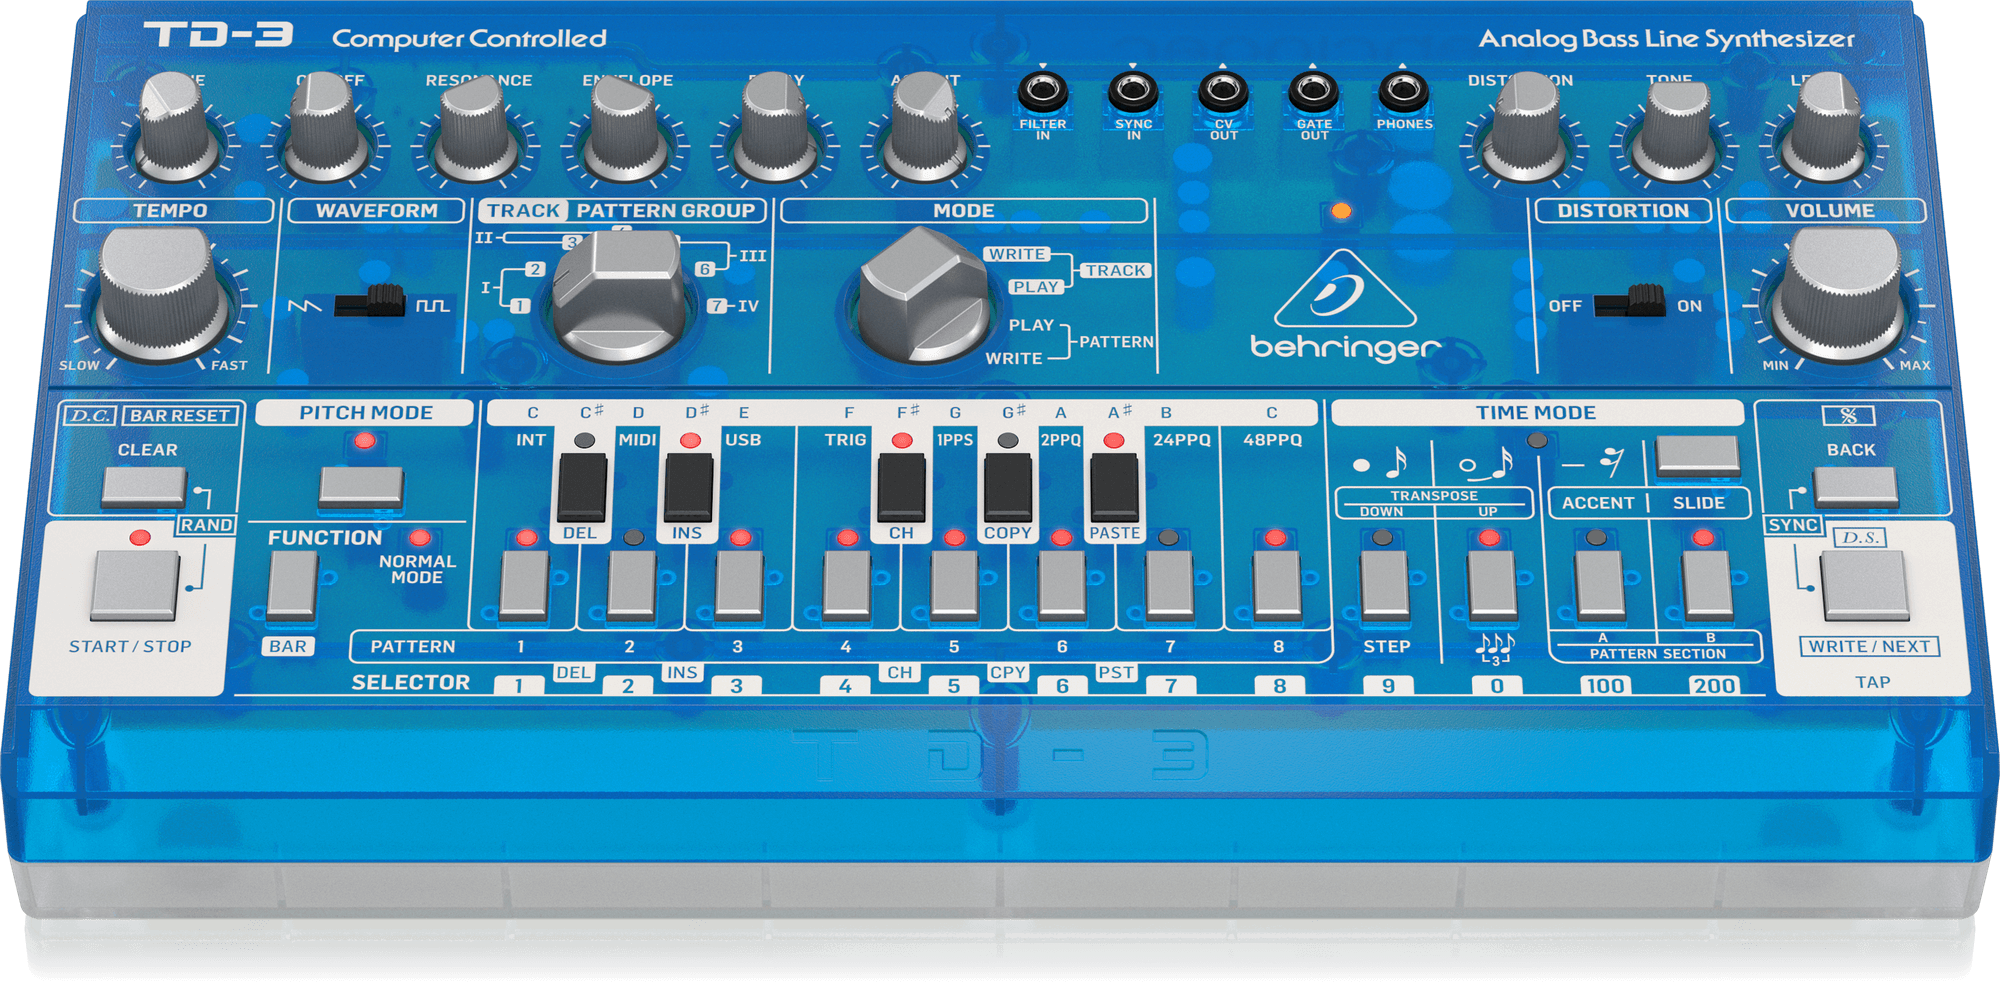The image size is (2000, 983).
Task: Click the Accent knob in top row
Action: tap(925, 127)
